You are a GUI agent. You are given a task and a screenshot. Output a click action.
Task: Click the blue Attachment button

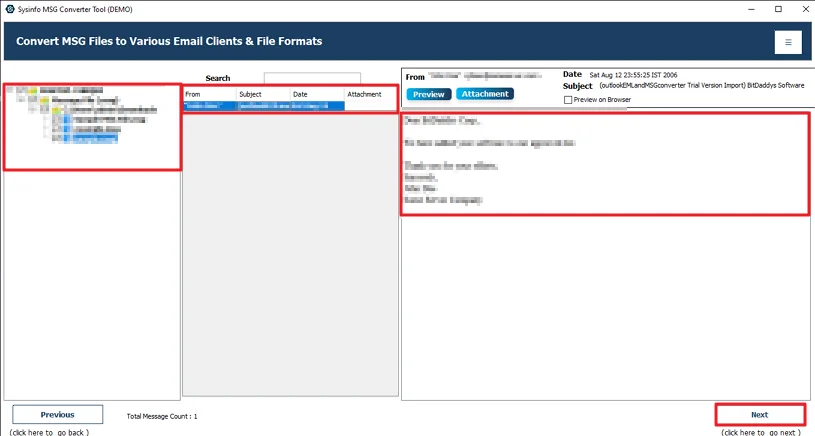(485, 94)
